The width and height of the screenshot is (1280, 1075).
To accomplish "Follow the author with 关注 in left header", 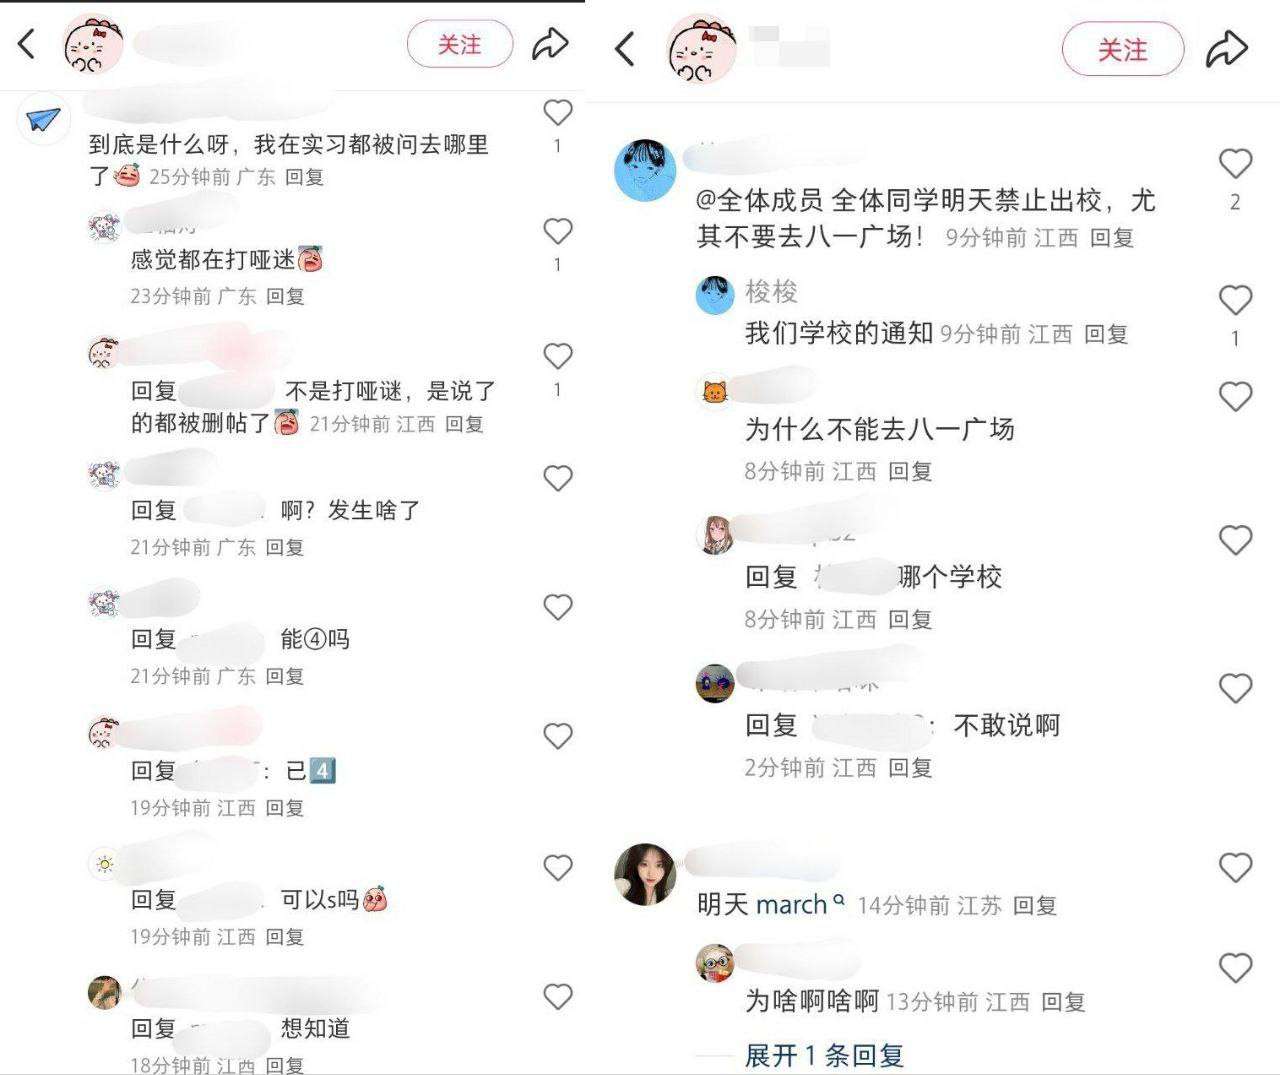I will coord(460,44).
